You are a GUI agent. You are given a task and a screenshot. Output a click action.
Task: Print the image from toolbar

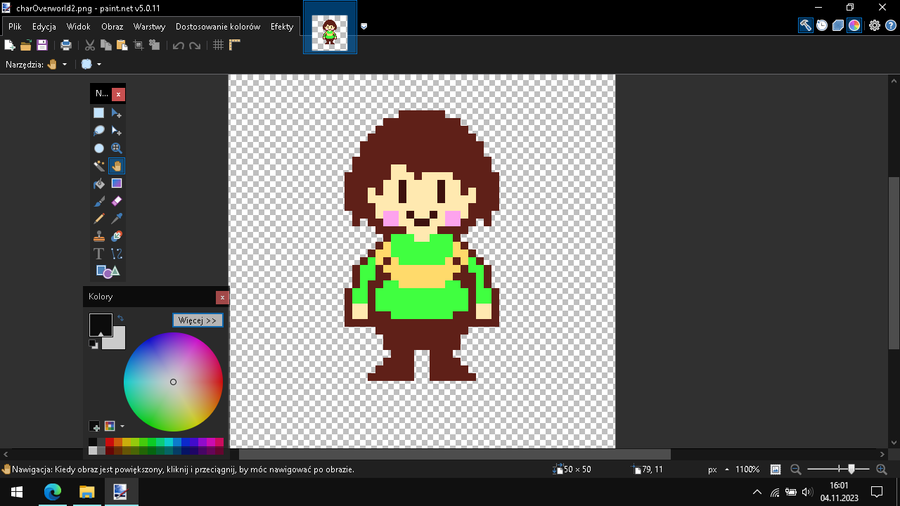(66, 45)
